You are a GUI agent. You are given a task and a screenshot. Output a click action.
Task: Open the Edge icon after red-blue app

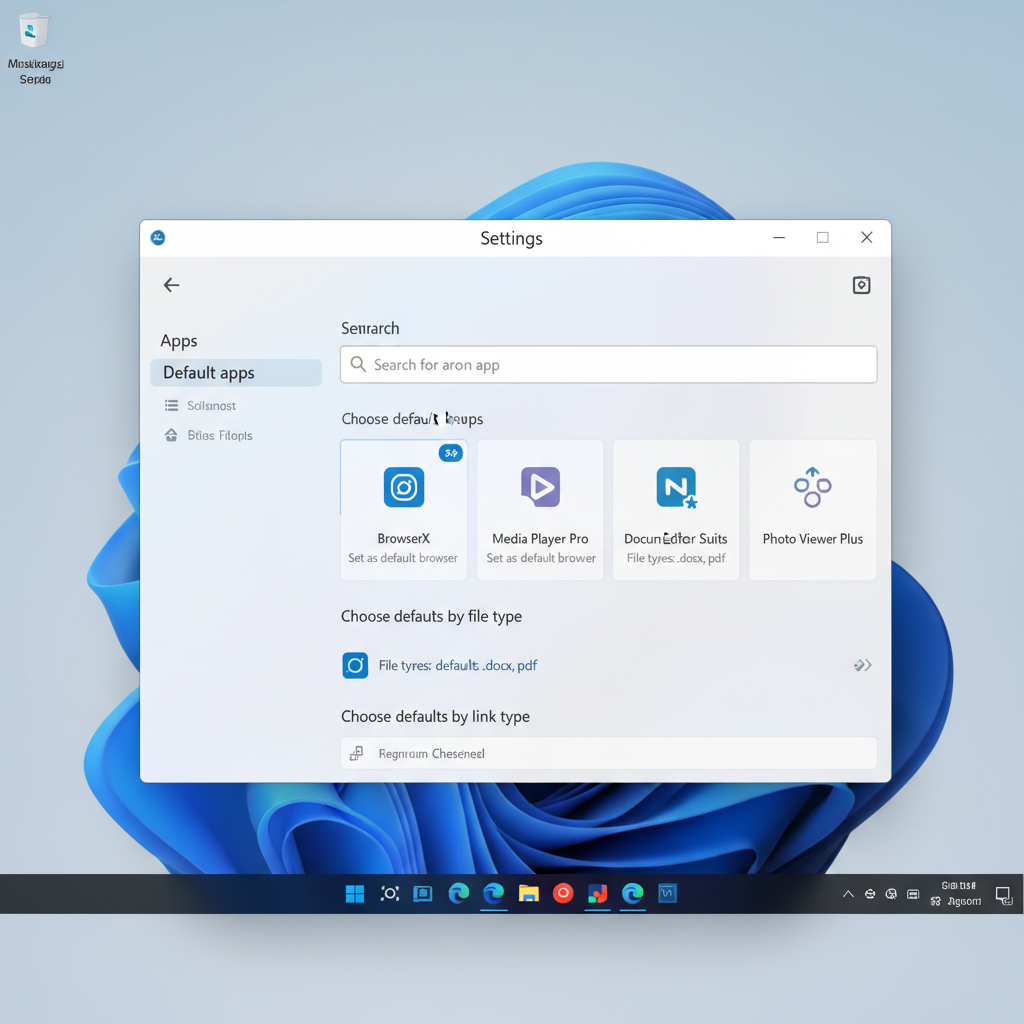point(632,893)
